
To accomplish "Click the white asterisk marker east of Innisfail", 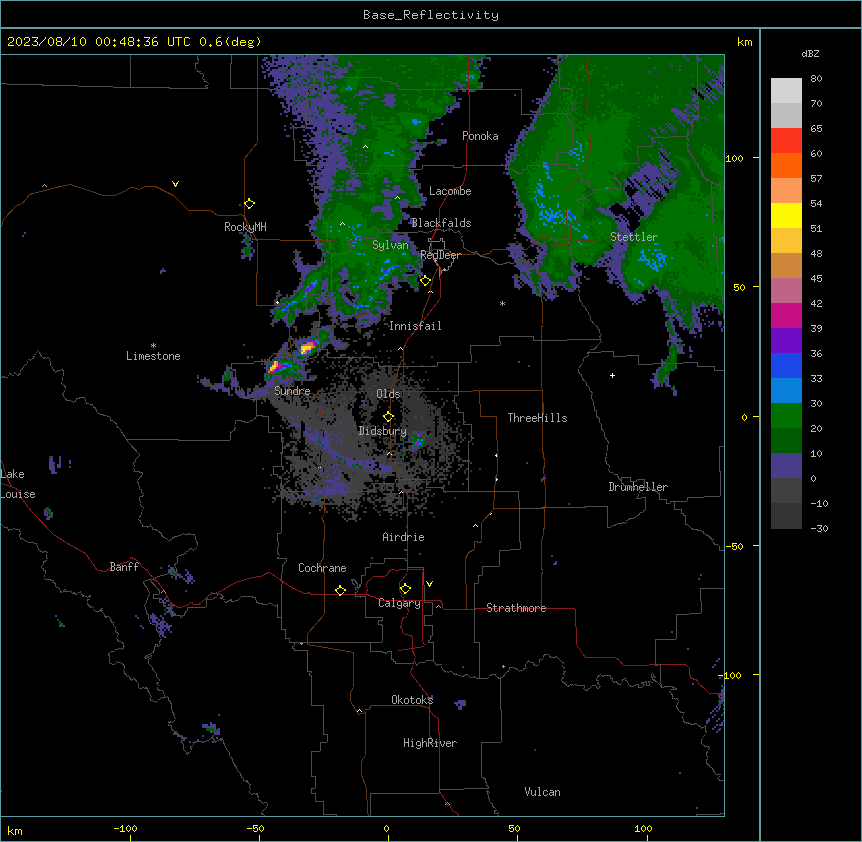I will click(x=502, y=303).
